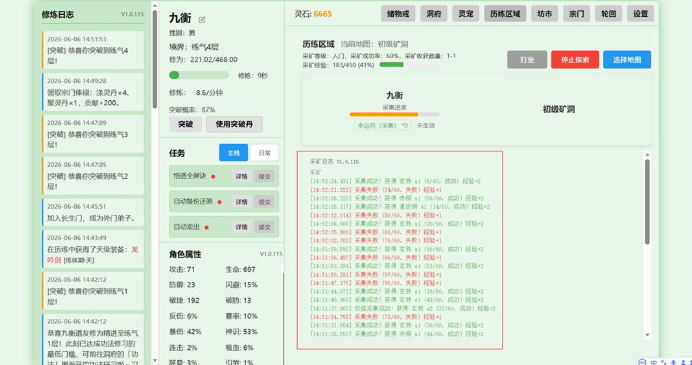
Task: Select the 历练区域 tab
Action: tap(505, 14)
